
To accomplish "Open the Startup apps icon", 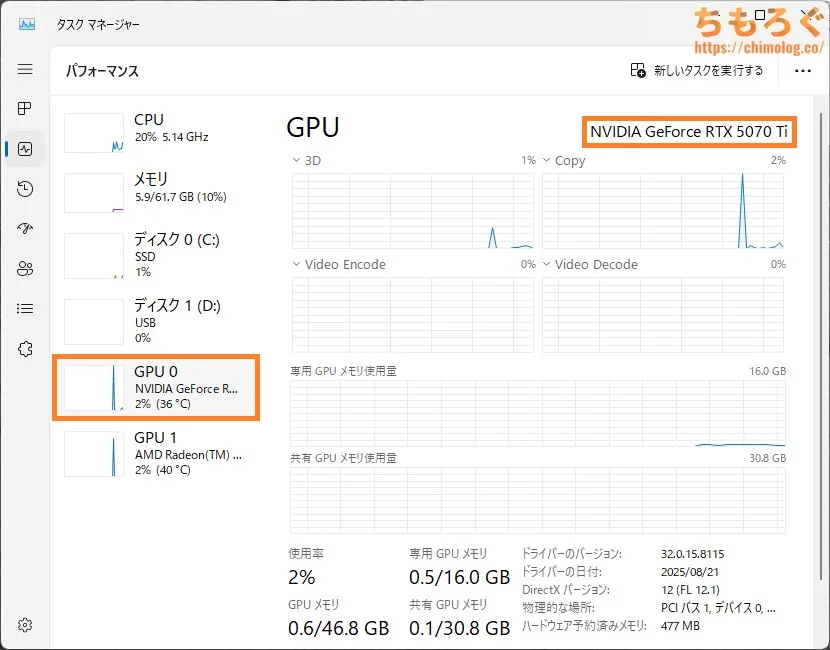I will 25,228.
